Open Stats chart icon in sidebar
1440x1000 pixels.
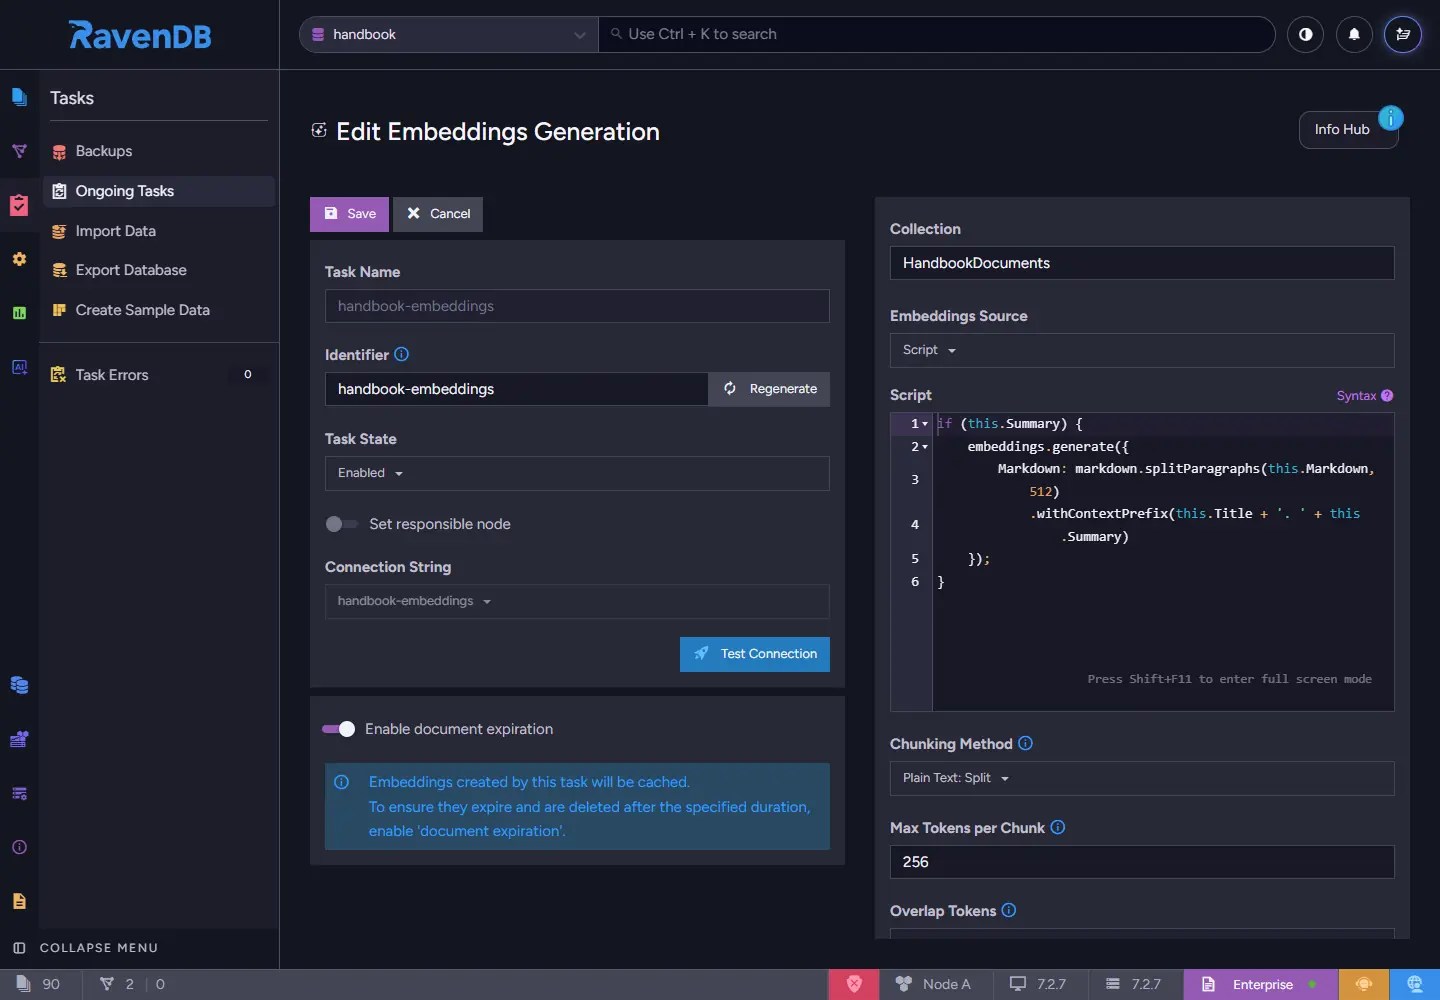pyautogui.click(x=19, y=313)
